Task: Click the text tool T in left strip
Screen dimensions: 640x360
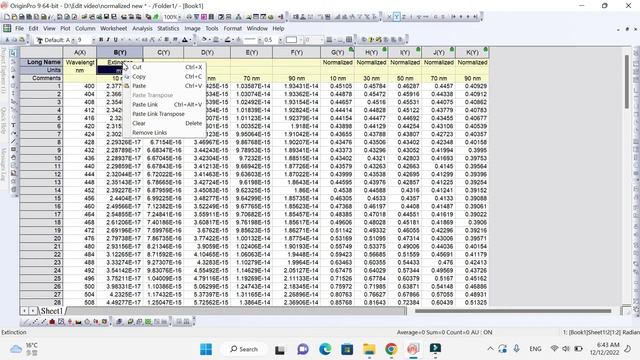Action: 13,125
